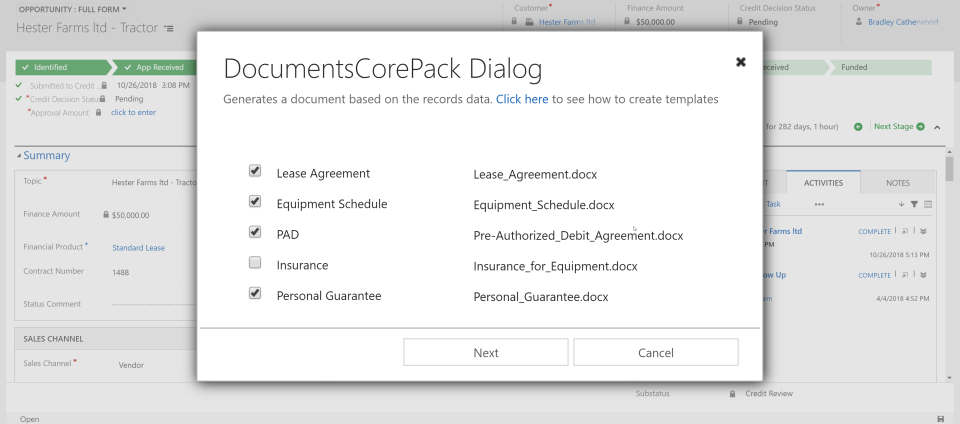Click the Next Stage link
This screenshot has width=960, height=424.
point(899,127)
